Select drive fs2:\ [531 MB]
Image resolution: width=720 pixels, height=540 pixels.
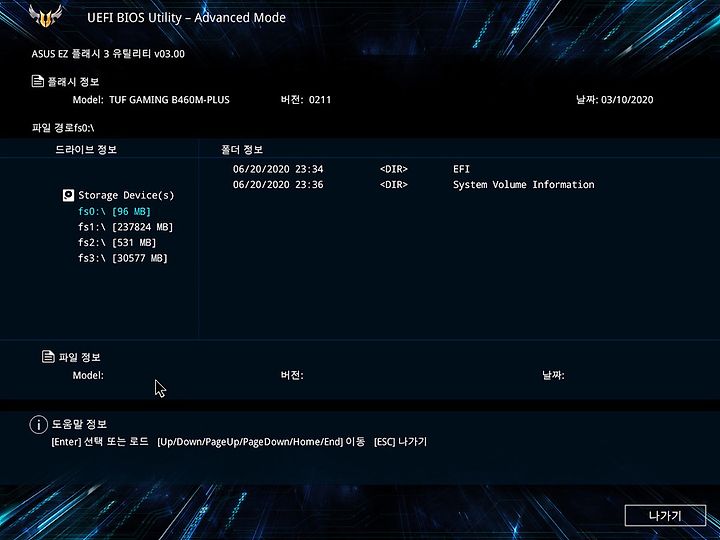coord(117,242)
